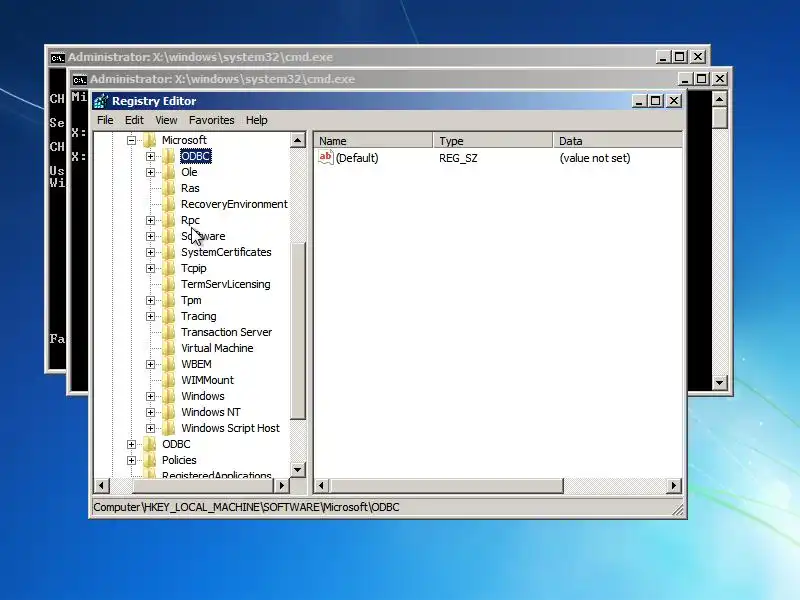Open the Favorites menu
Image resolution: width=800 pixels, height=600 pixels.
(212, 120)
